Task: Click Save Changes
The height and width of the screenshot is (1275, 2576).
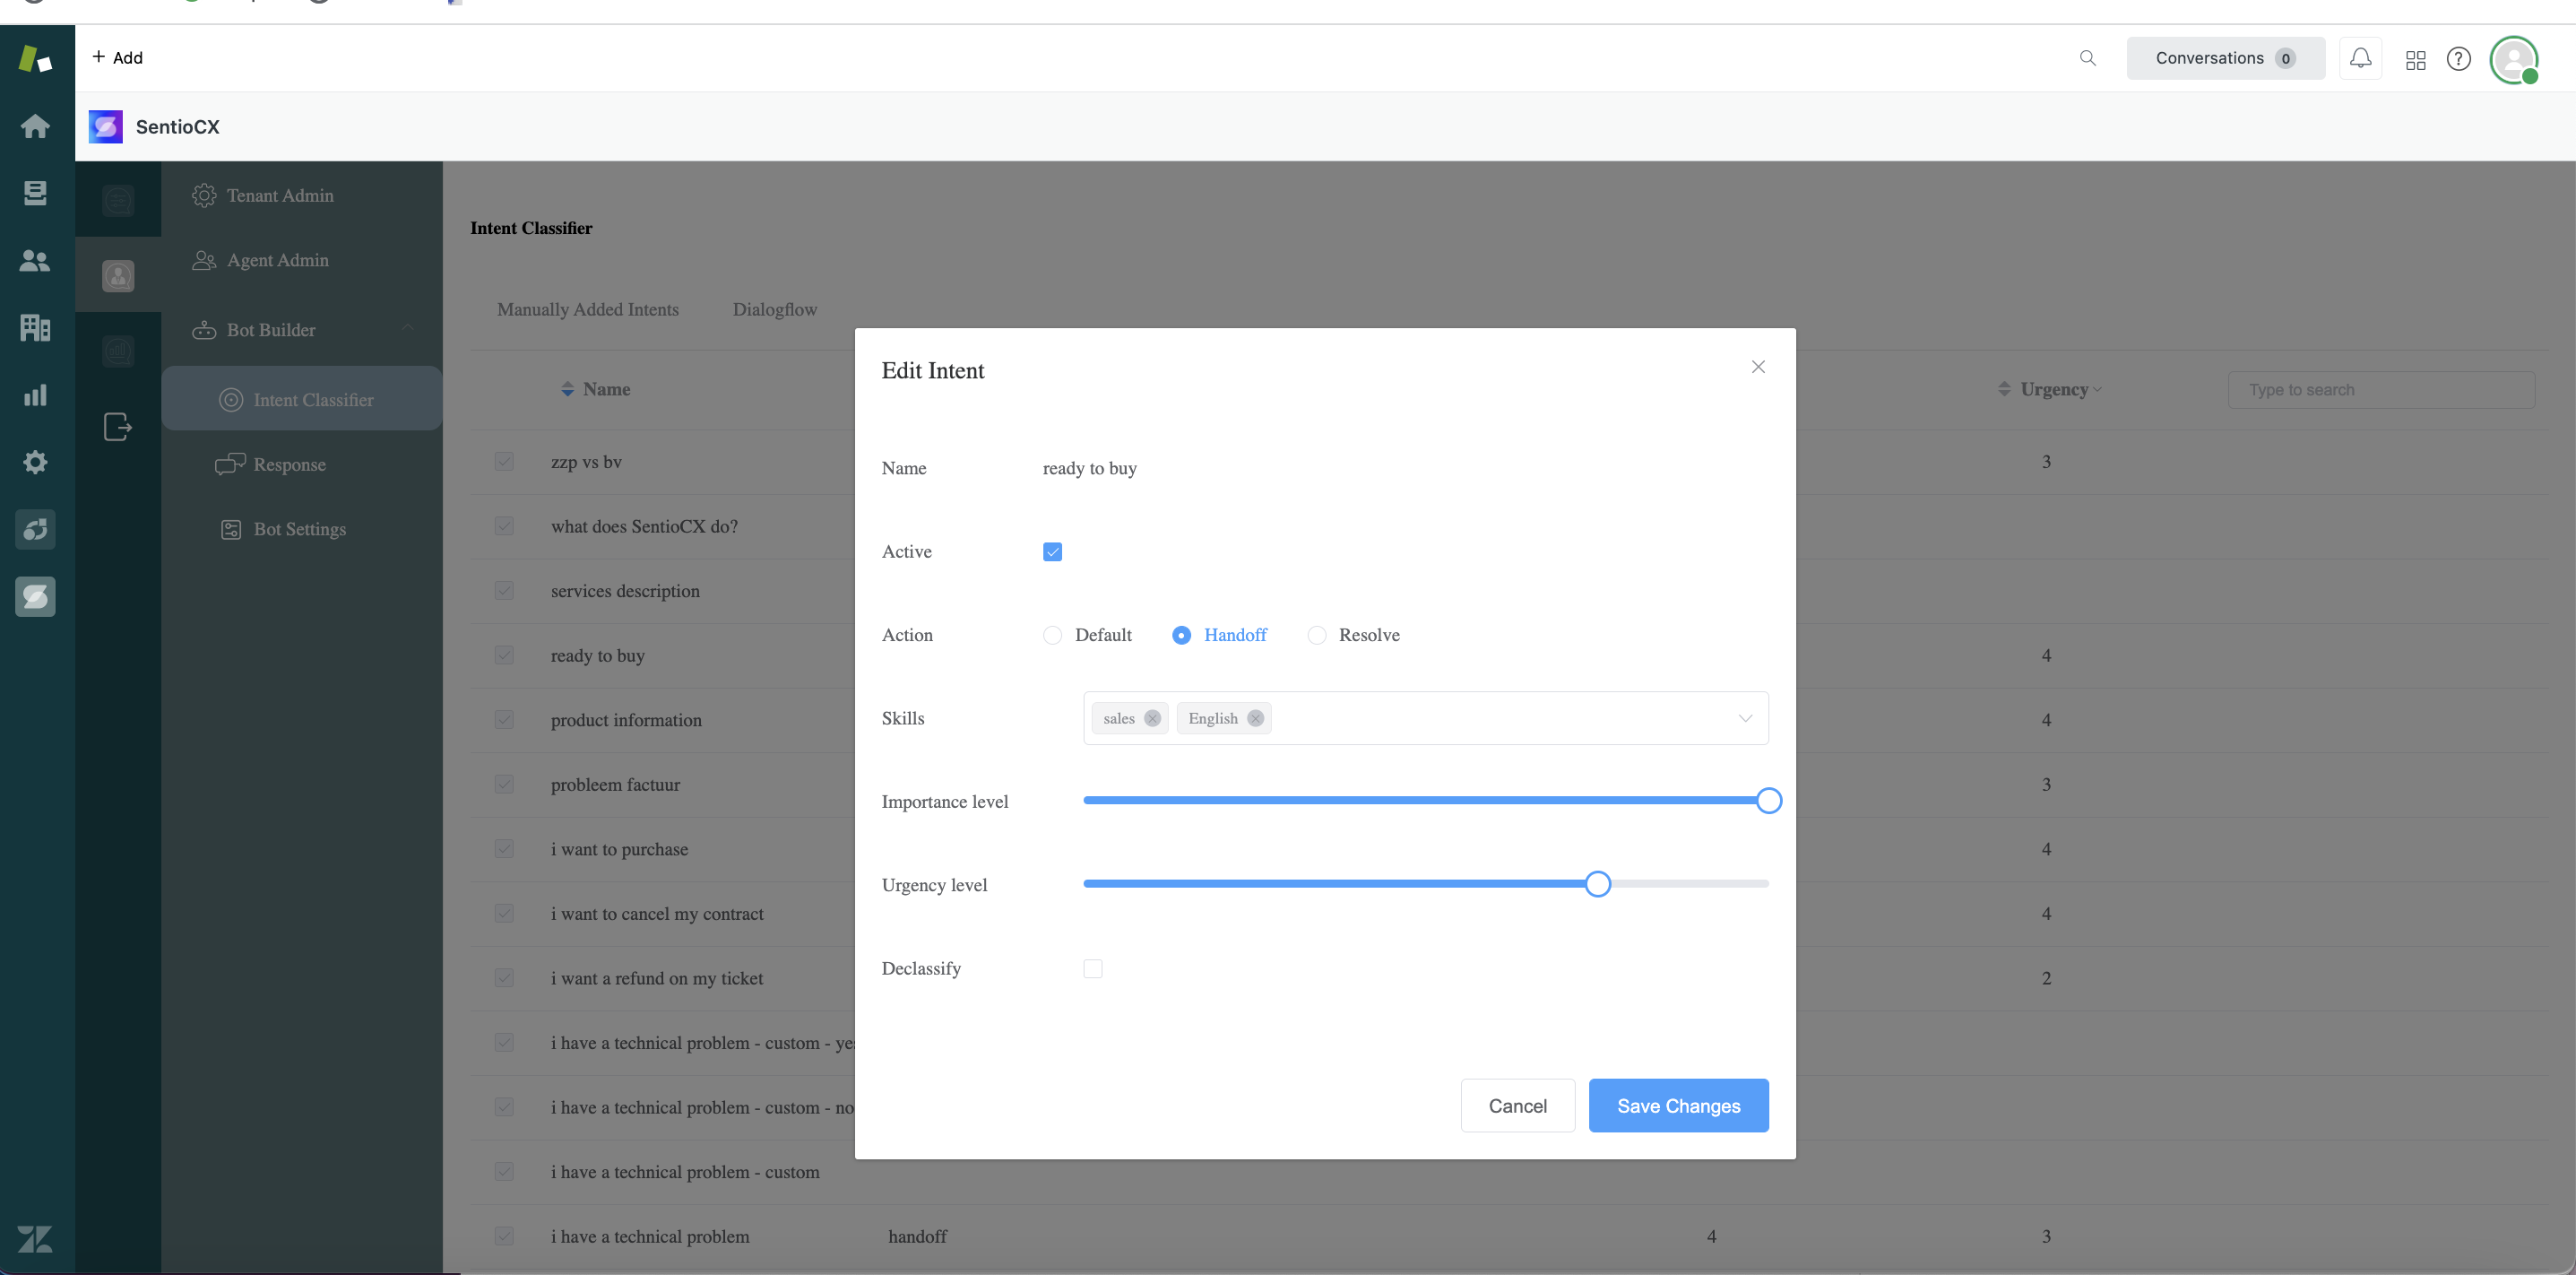Action: coord(1679,1106)
